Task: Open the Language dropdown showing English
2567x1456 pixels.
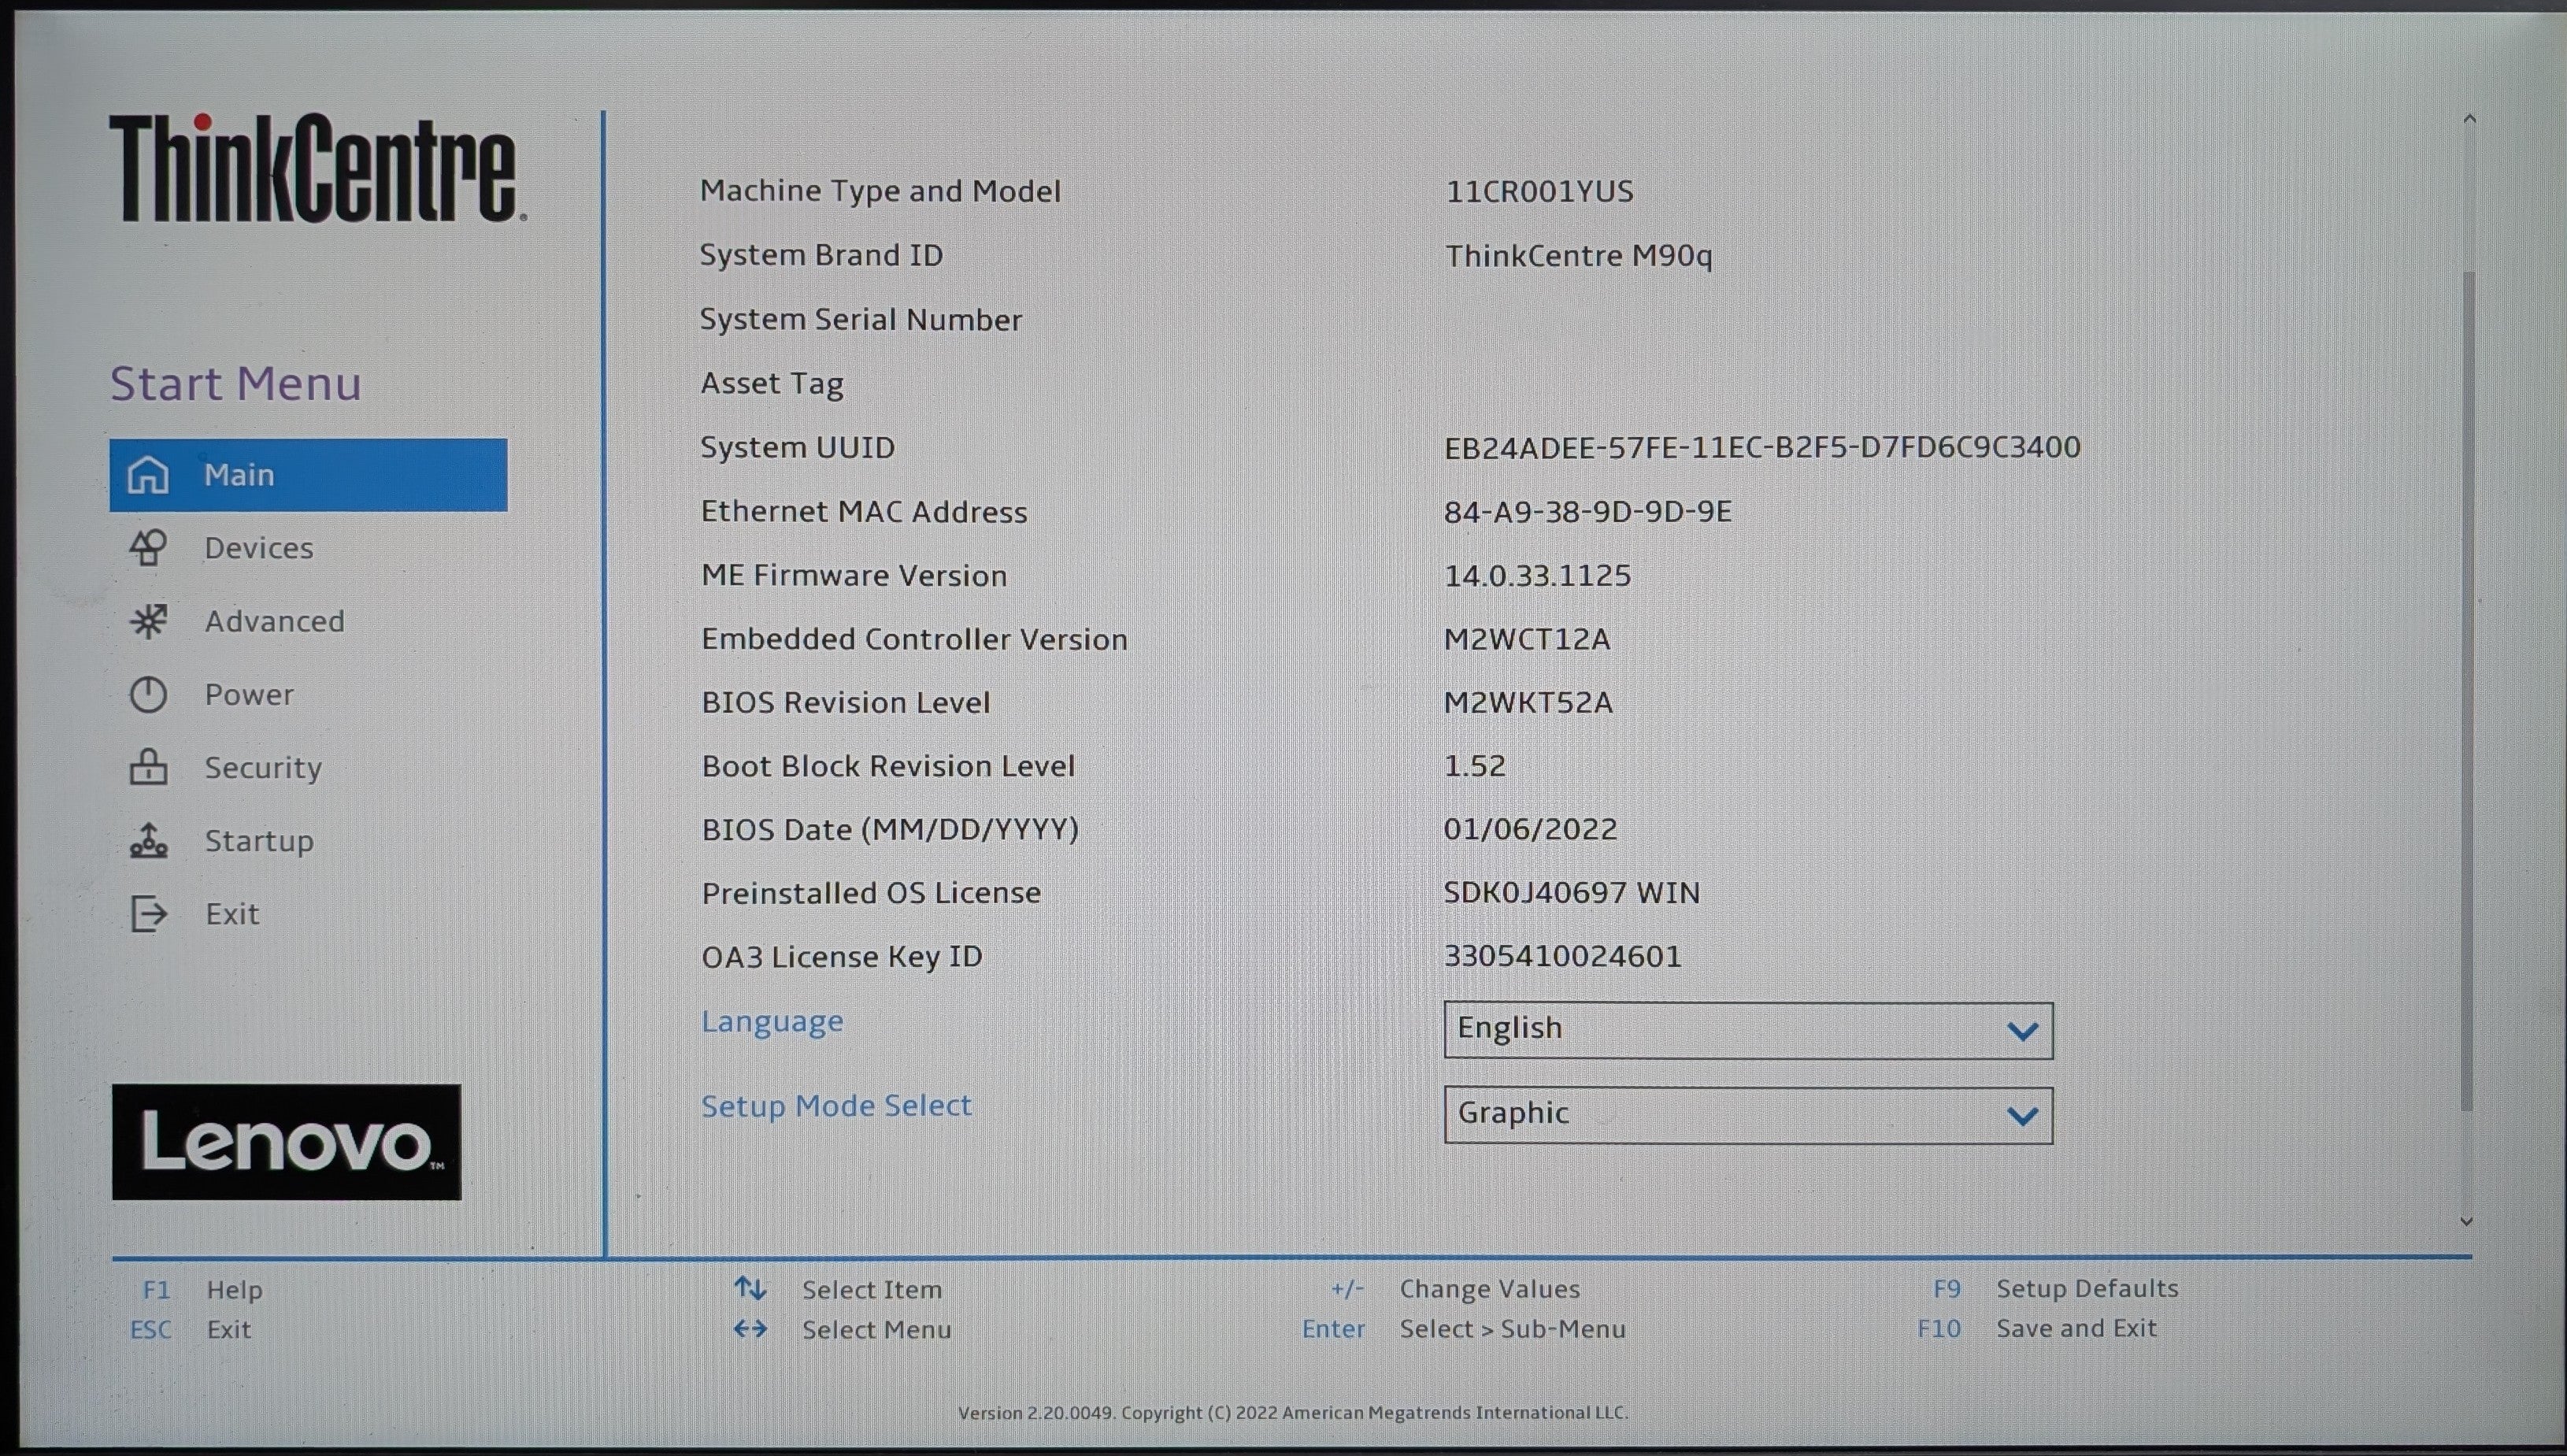Action: [x=1748, y=1030]
